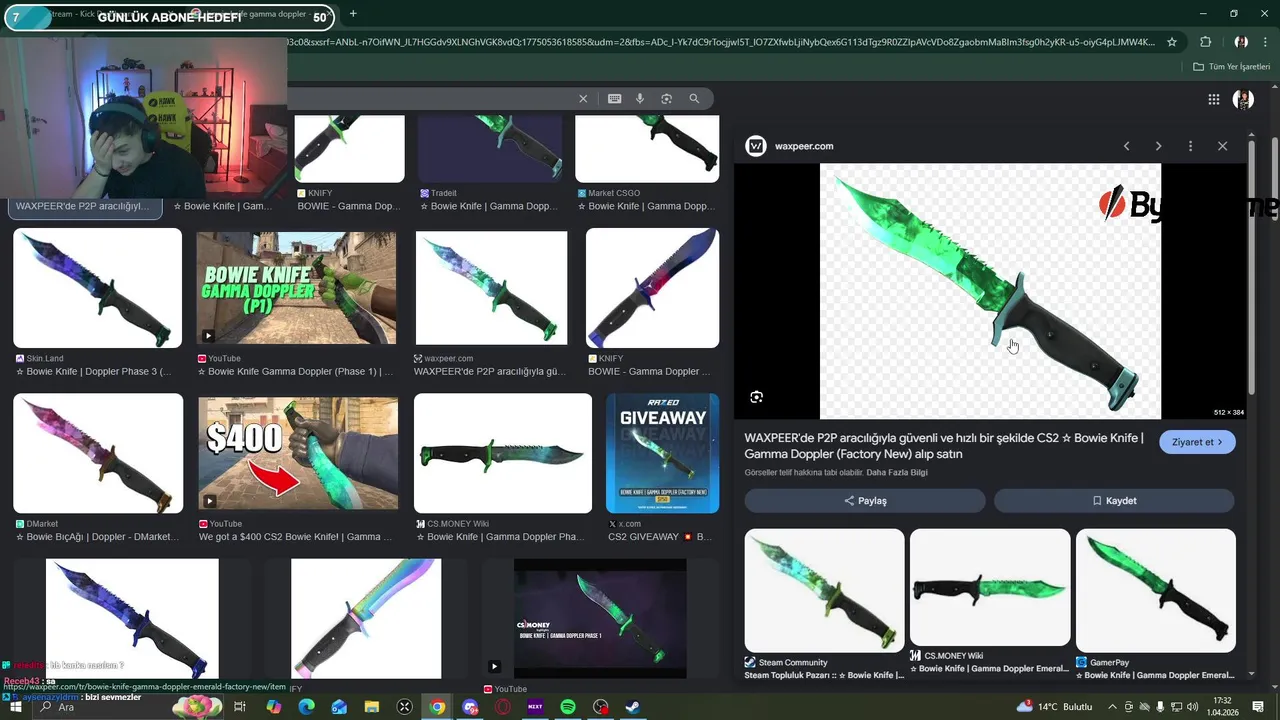
Task: Open the Google apps grid
Action: [x=1213, y=99]
